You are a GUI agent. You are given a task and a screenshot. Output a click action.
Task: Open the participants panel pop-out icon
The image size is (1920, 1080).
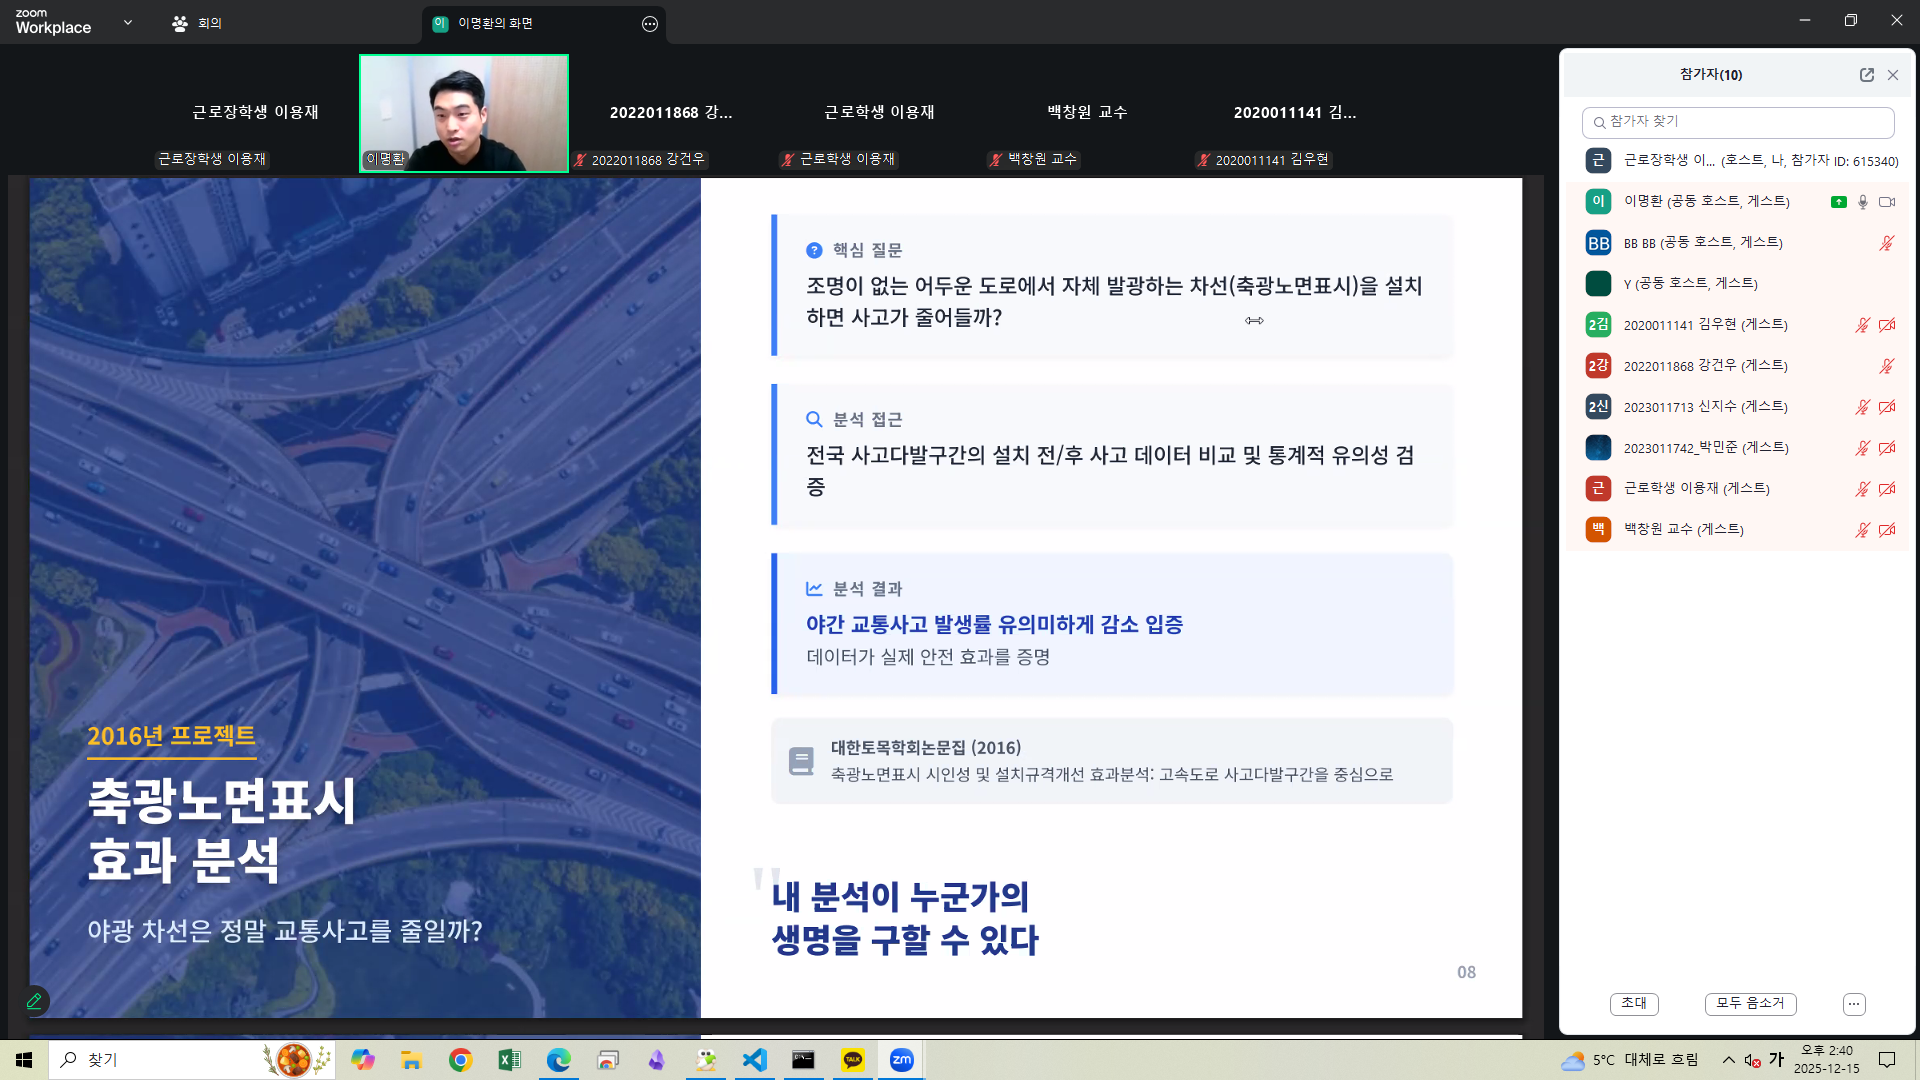1868,74
